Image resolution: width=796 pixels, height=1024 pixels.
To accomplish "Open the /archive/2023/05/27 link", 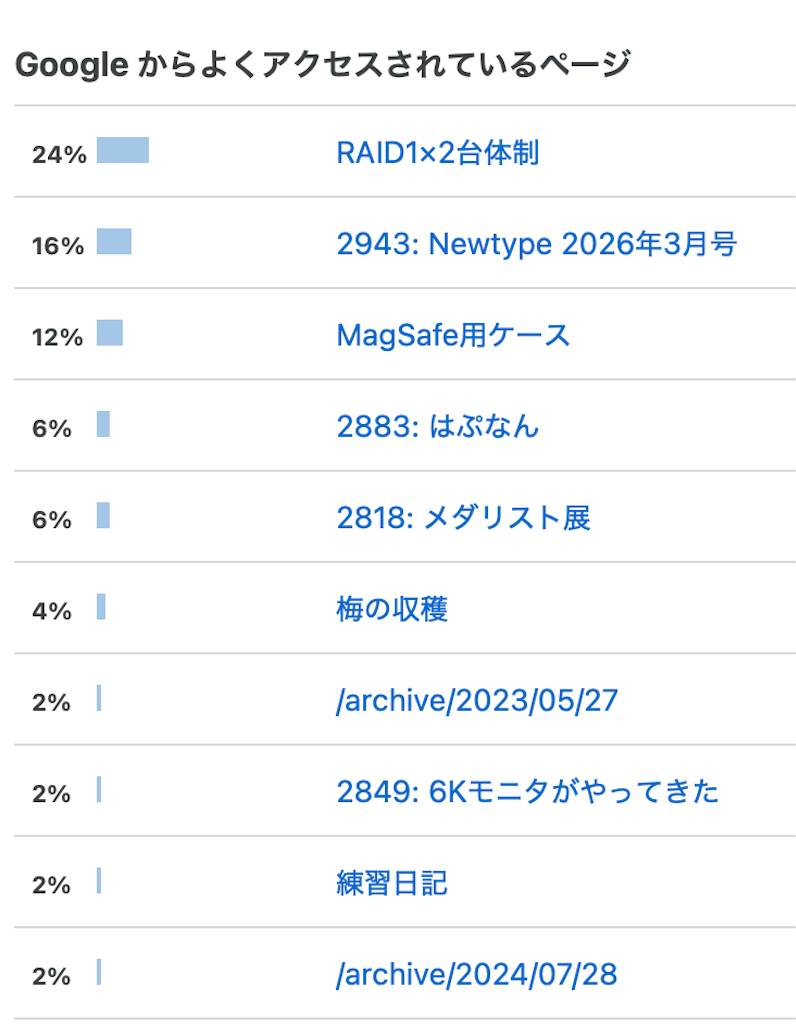I will click(477, 701).
